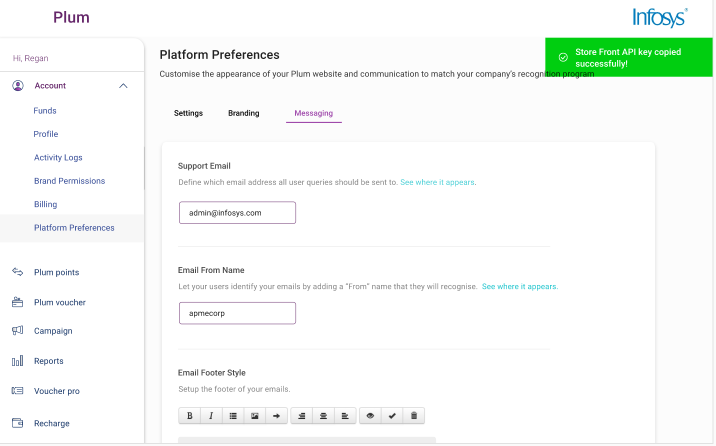Screen dimensions: 716x446
Task: Click the Voucher pro ticket icon
Action: 17,391
